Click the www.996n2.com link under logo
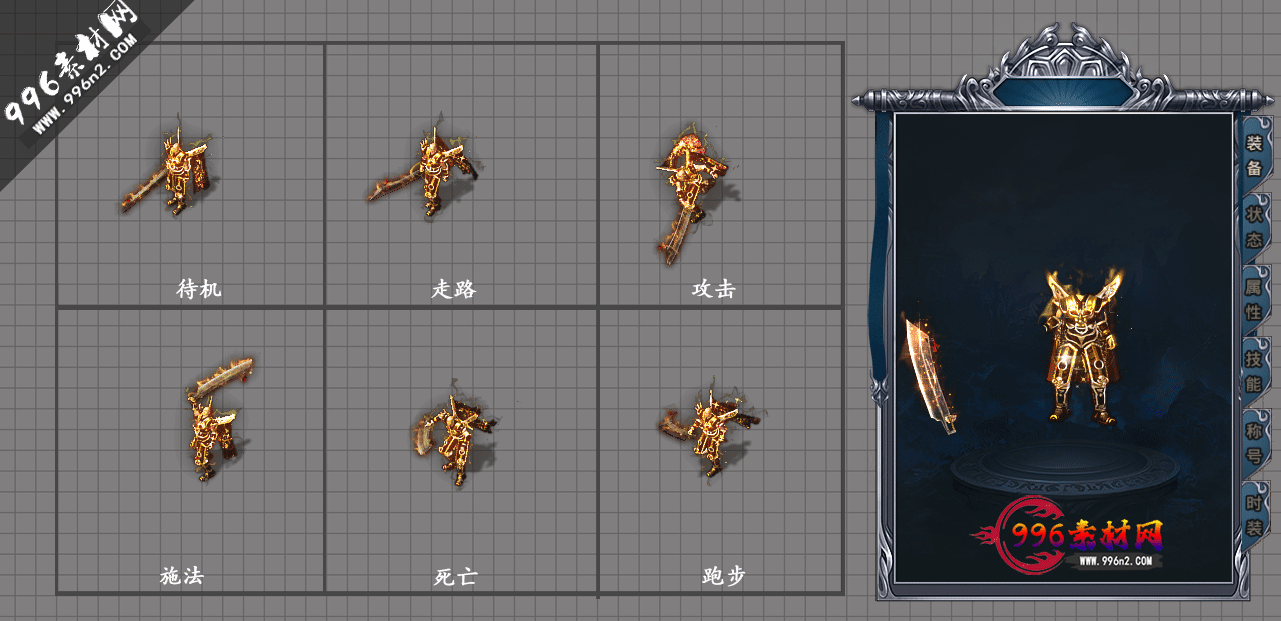Image resolution: width=1281 pixels, height=621 pixels. [1120, 562]
